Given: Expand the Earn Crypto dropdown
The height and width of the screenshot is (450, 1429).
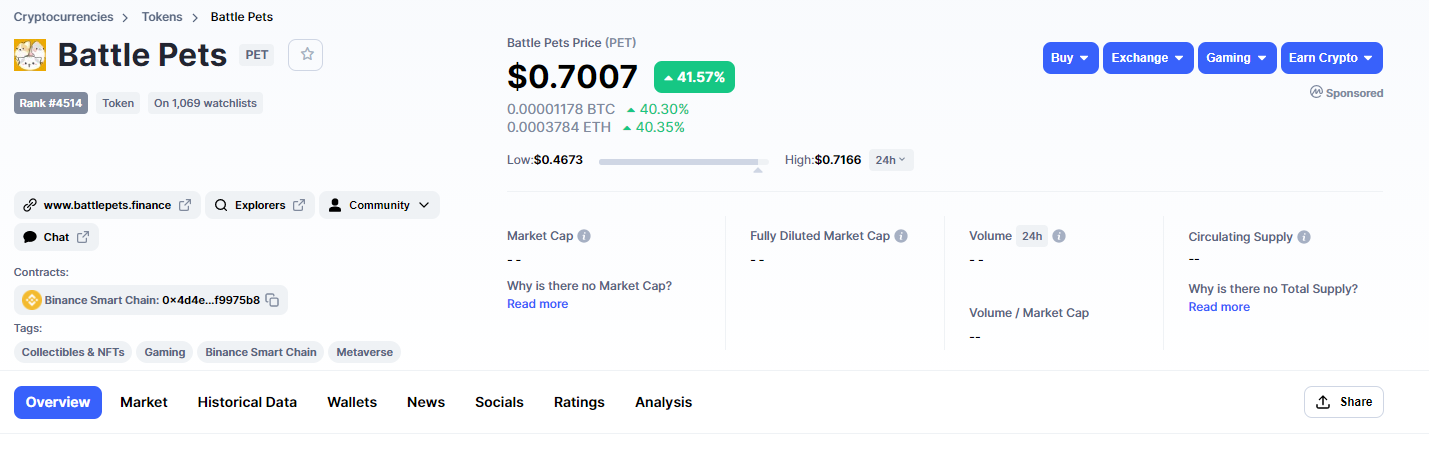Looking at the screenshot, I should [x=1332, y=58].
